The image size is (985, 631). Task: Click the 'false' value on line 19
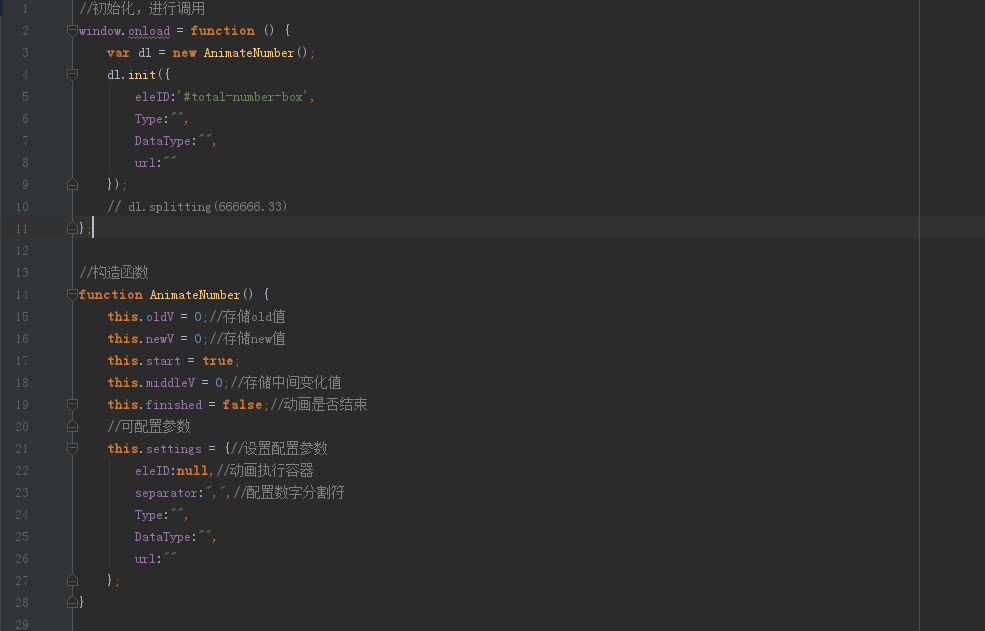click(242, 404)
